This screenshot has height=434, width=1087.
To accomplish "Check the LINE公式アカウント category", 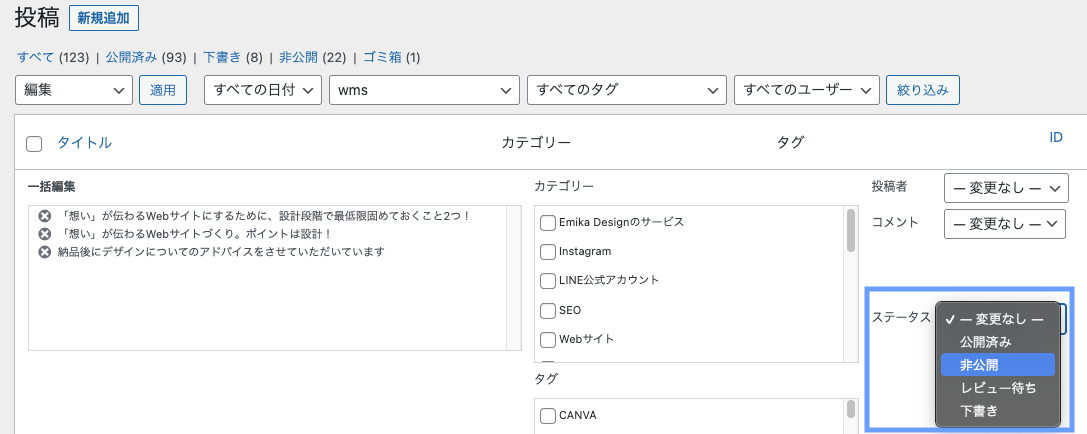I will pyautogui.click(x=548, y=280).
